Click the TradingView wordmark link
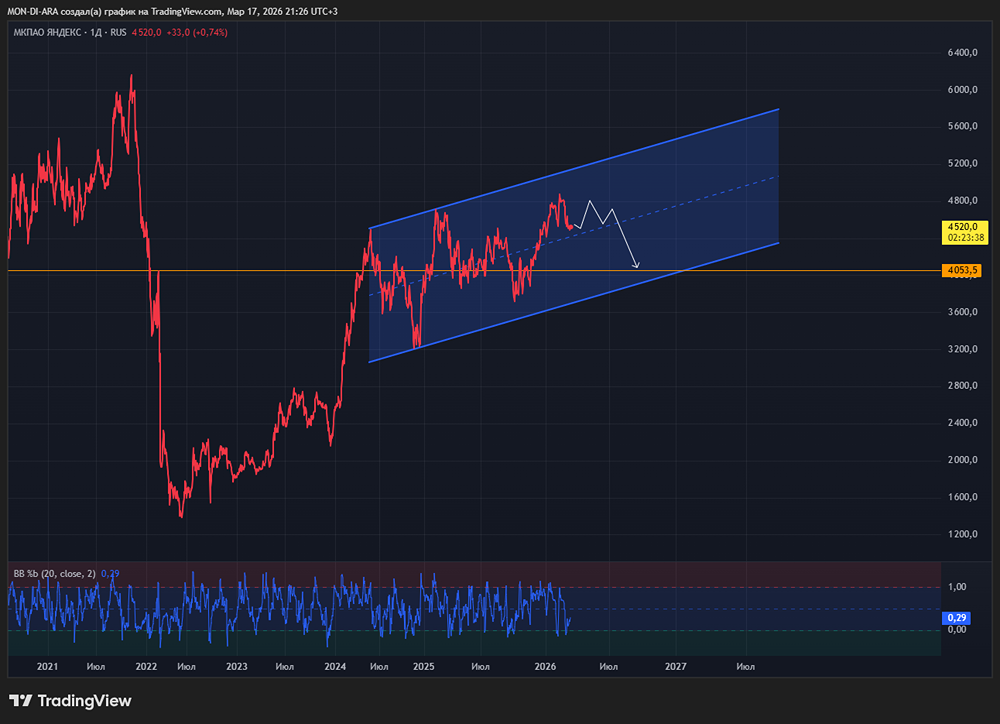The image size is (1000, 724). (x=84, y=701)
